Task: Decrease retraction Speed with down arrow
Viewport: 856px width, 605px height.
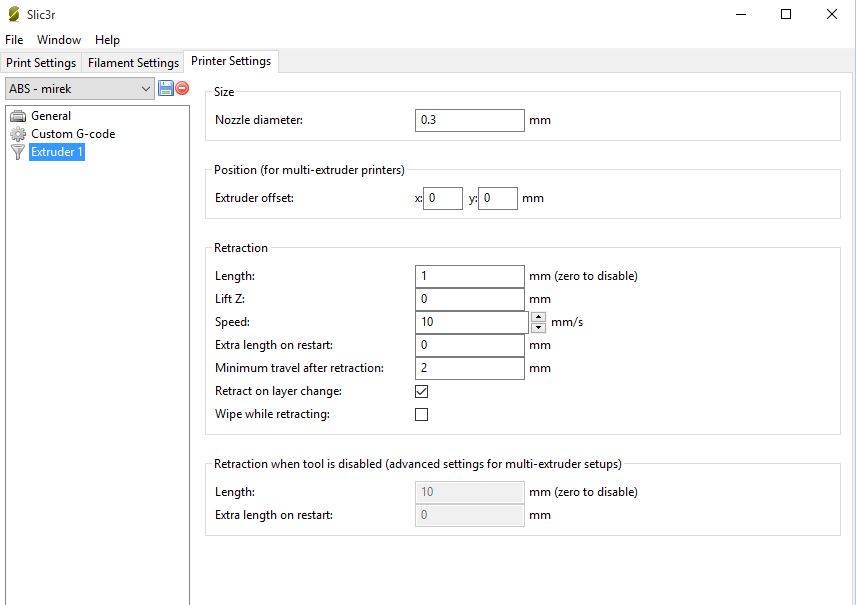Action: point(538,328)
